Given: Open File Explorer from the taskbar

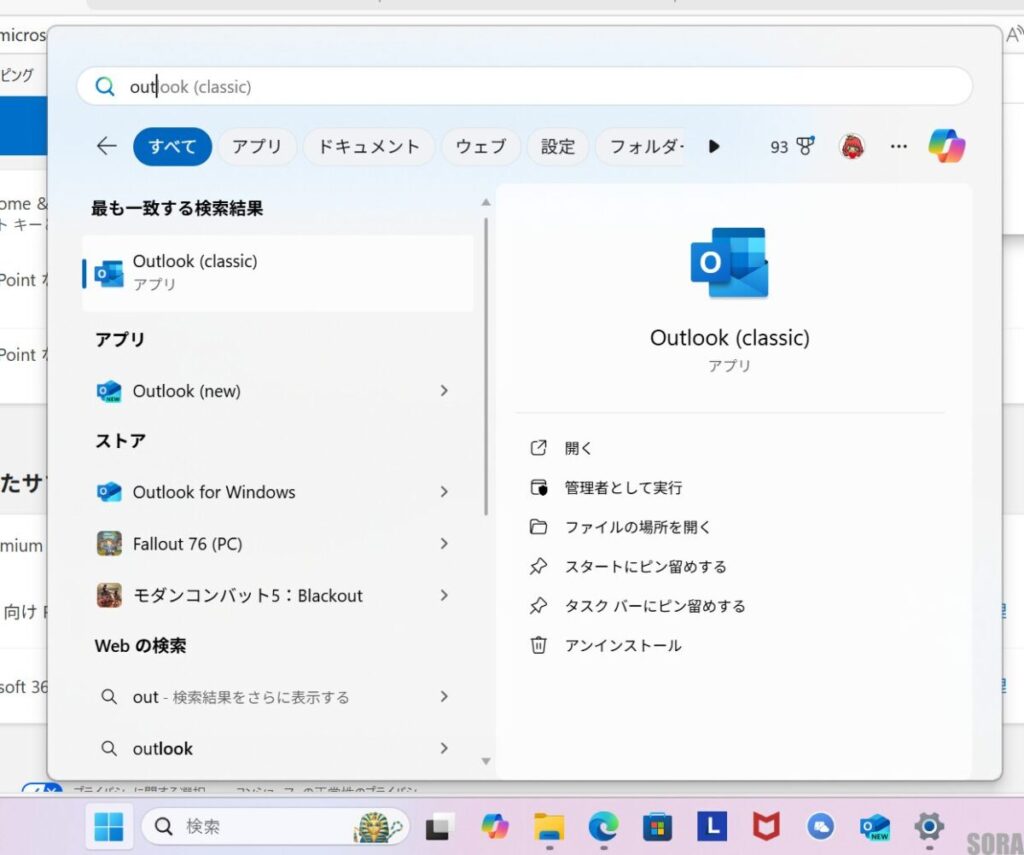Looking at the screenshot, I should [x=549, y=826].
